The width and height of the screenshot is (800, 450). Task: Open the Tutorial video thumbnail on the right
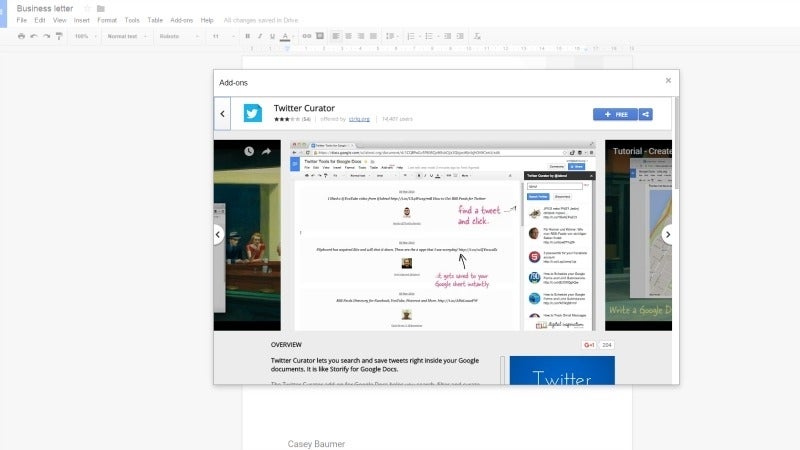coord(638,235)
